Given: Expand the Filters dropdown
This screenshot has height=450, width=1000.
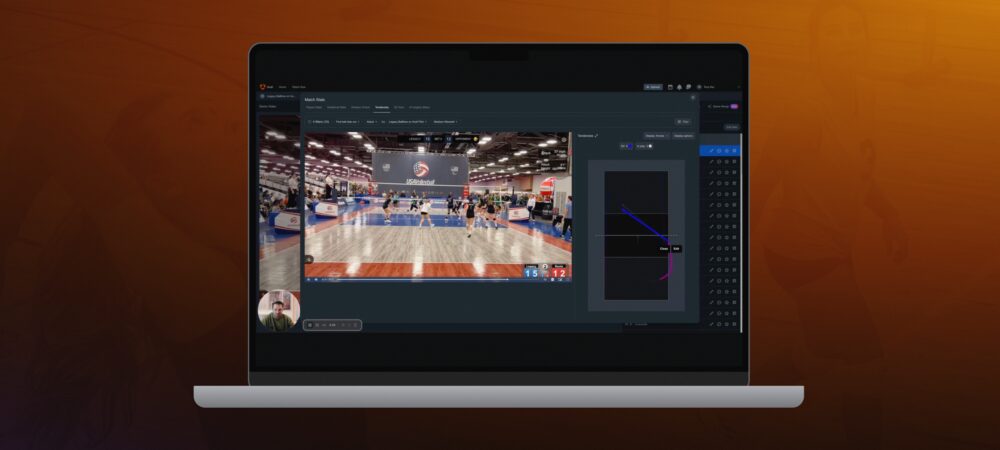Looking at the screenshot, I should tap(319, 121).
